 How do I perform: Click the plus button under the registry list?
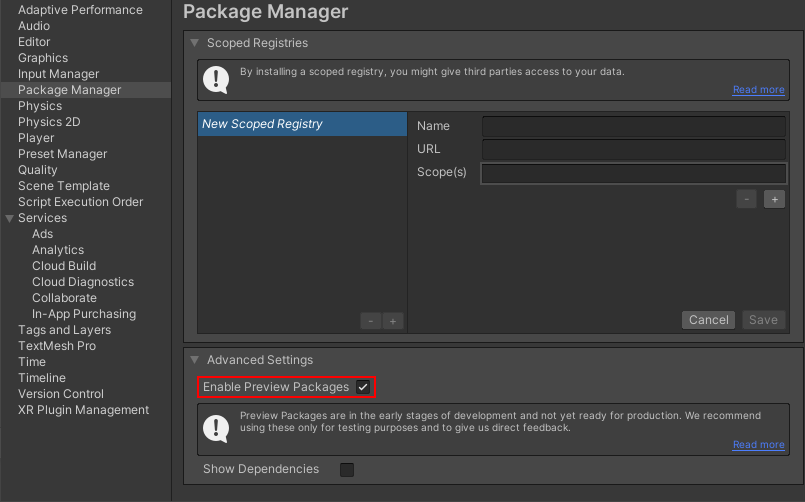pyautogui.click(x=393, y=321)
